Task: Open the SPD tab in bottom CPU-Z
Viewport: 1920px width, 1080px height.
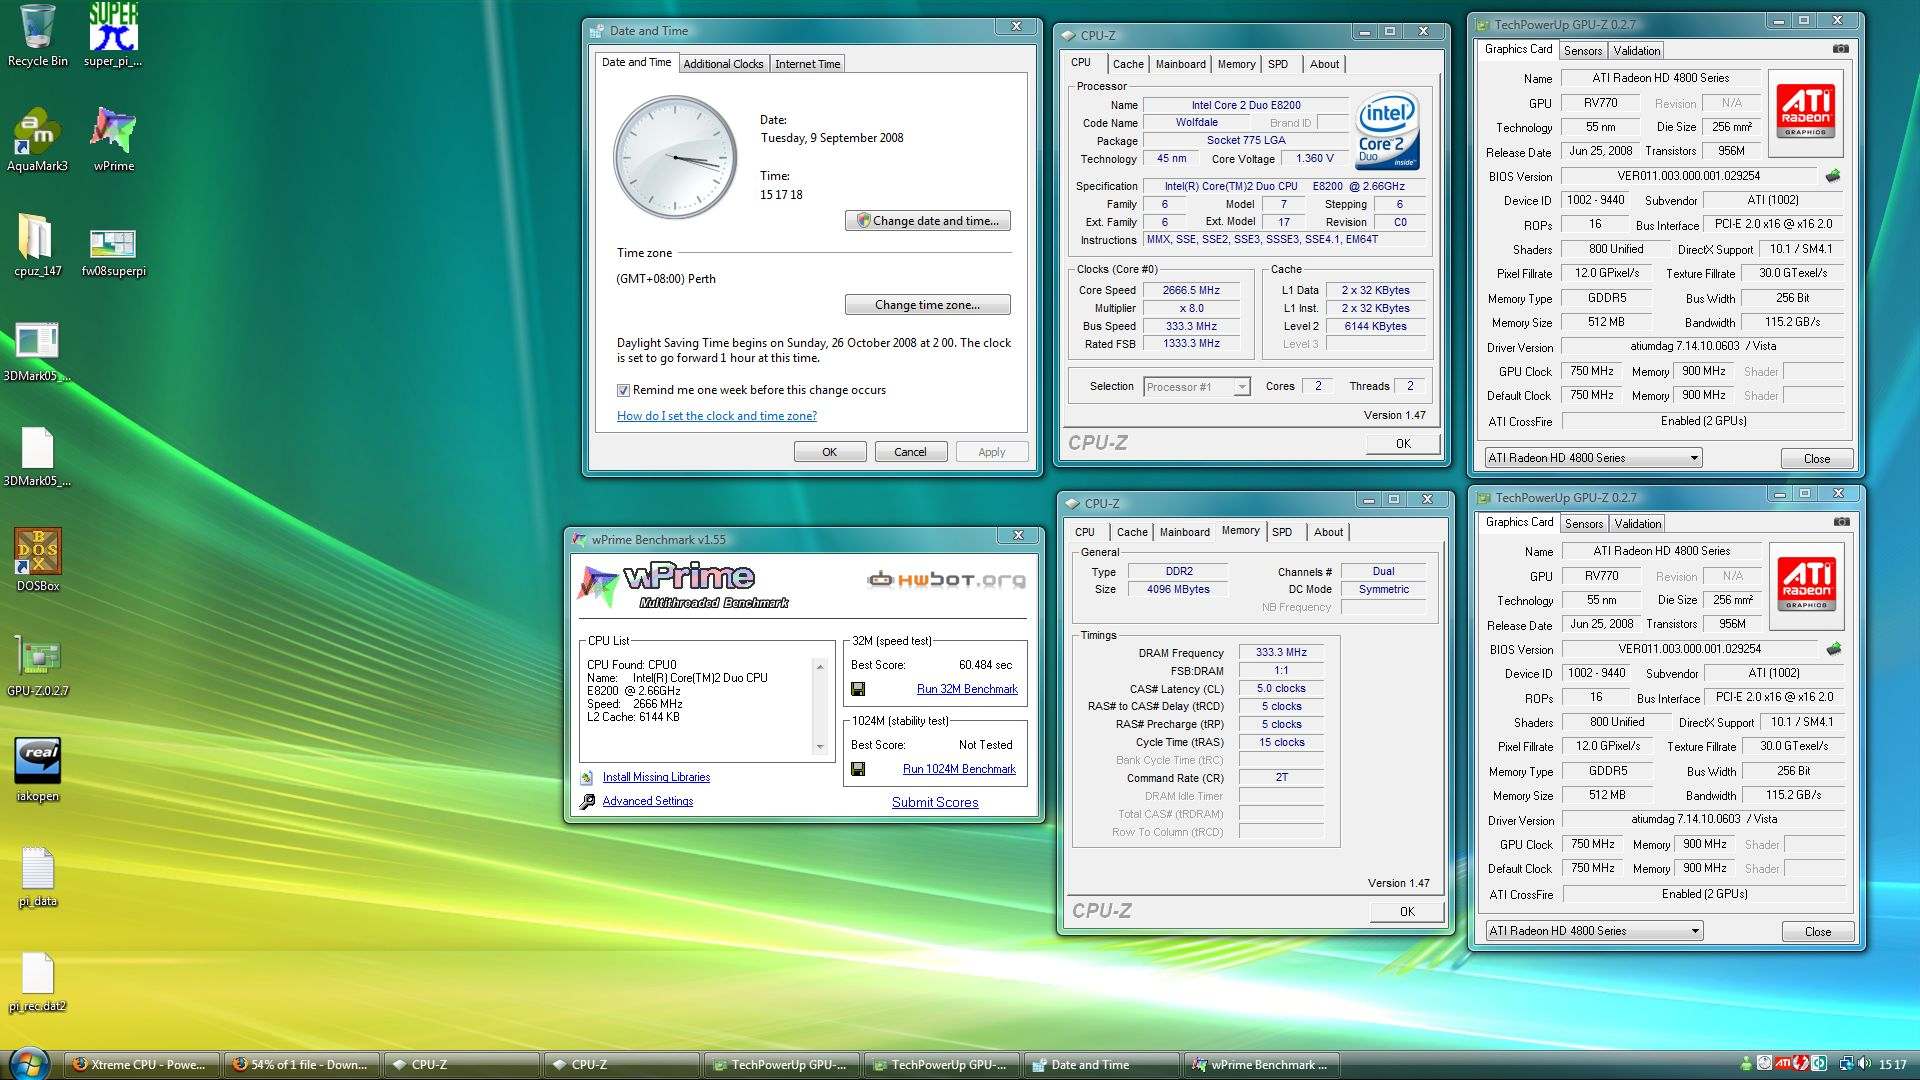Action: [x=1282, y=533]
